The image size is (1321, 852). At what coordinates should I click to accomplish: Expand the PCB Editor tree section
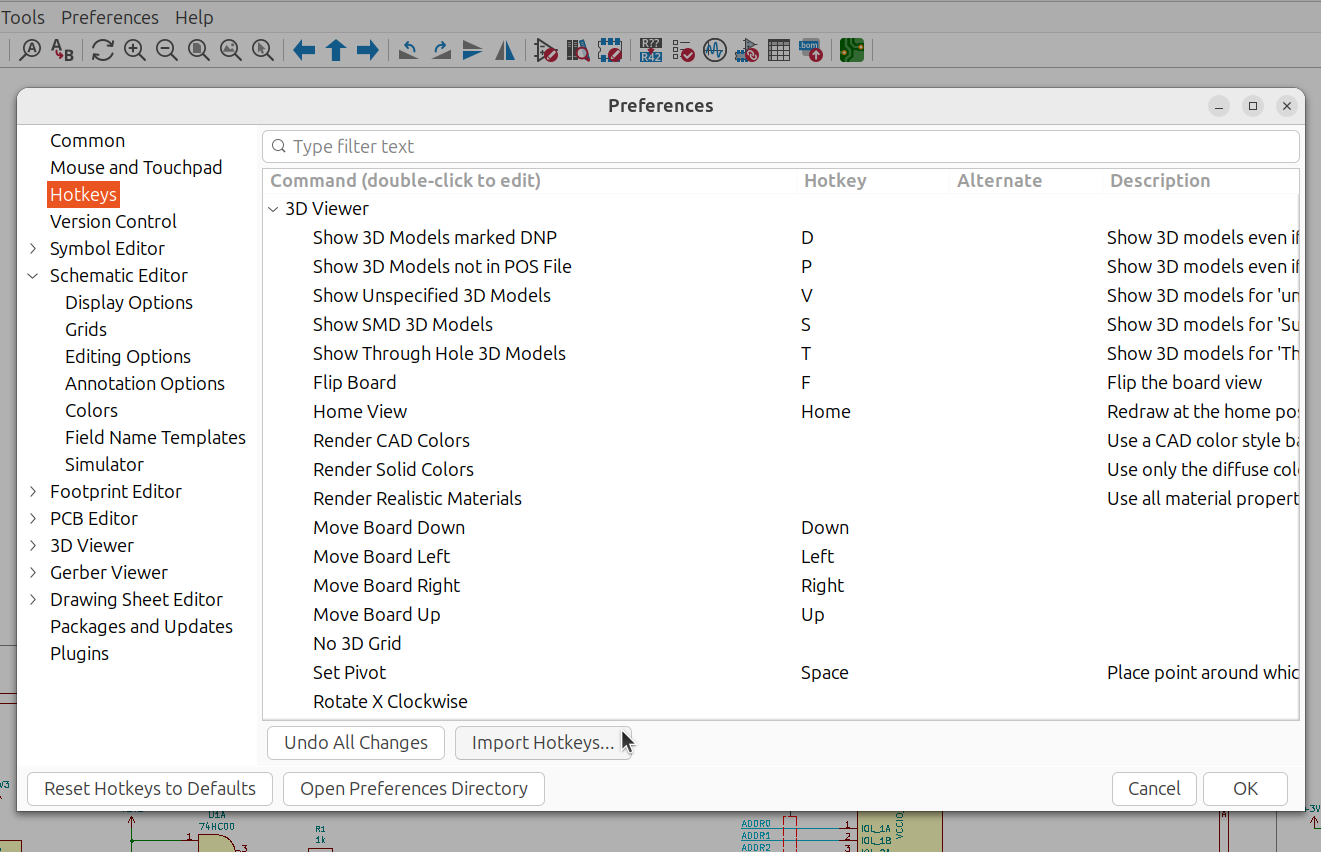33,519
